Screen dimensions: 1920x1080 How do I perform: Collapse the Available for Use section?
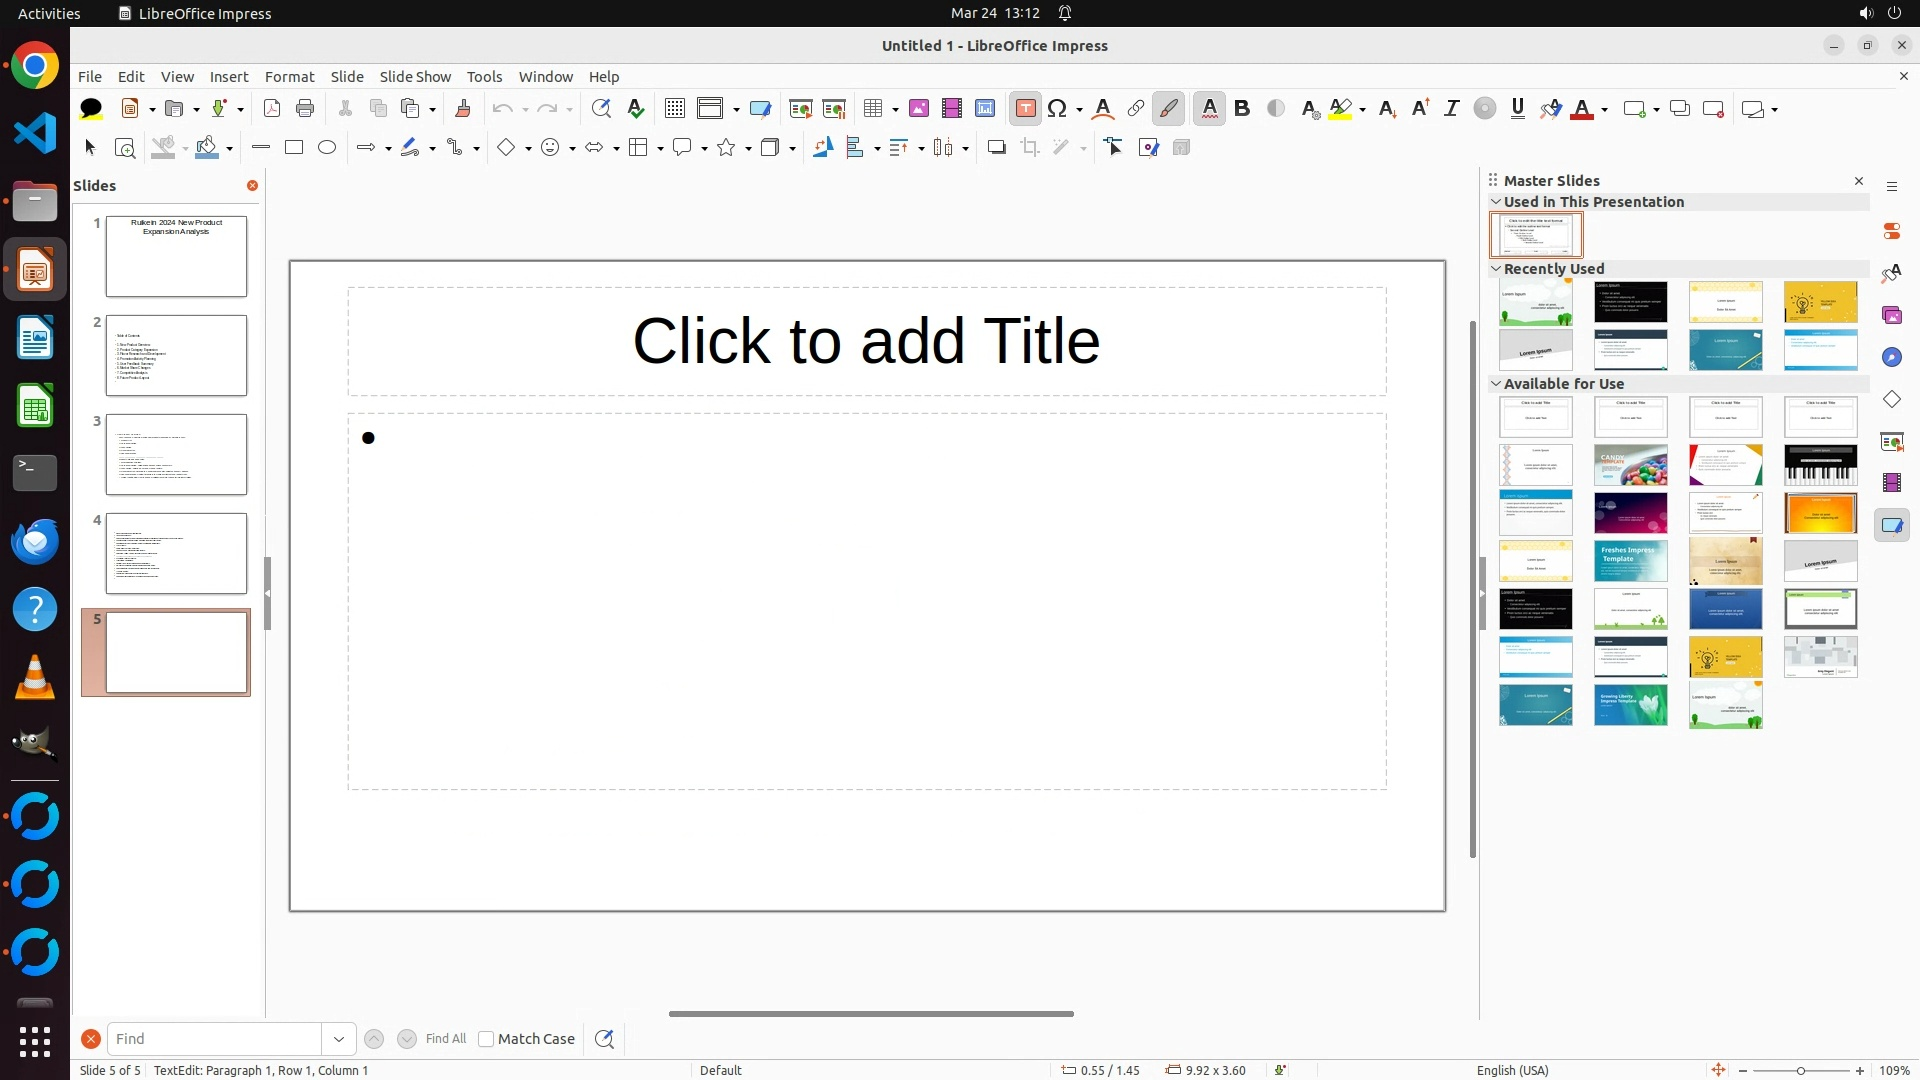pos(1496,384)
